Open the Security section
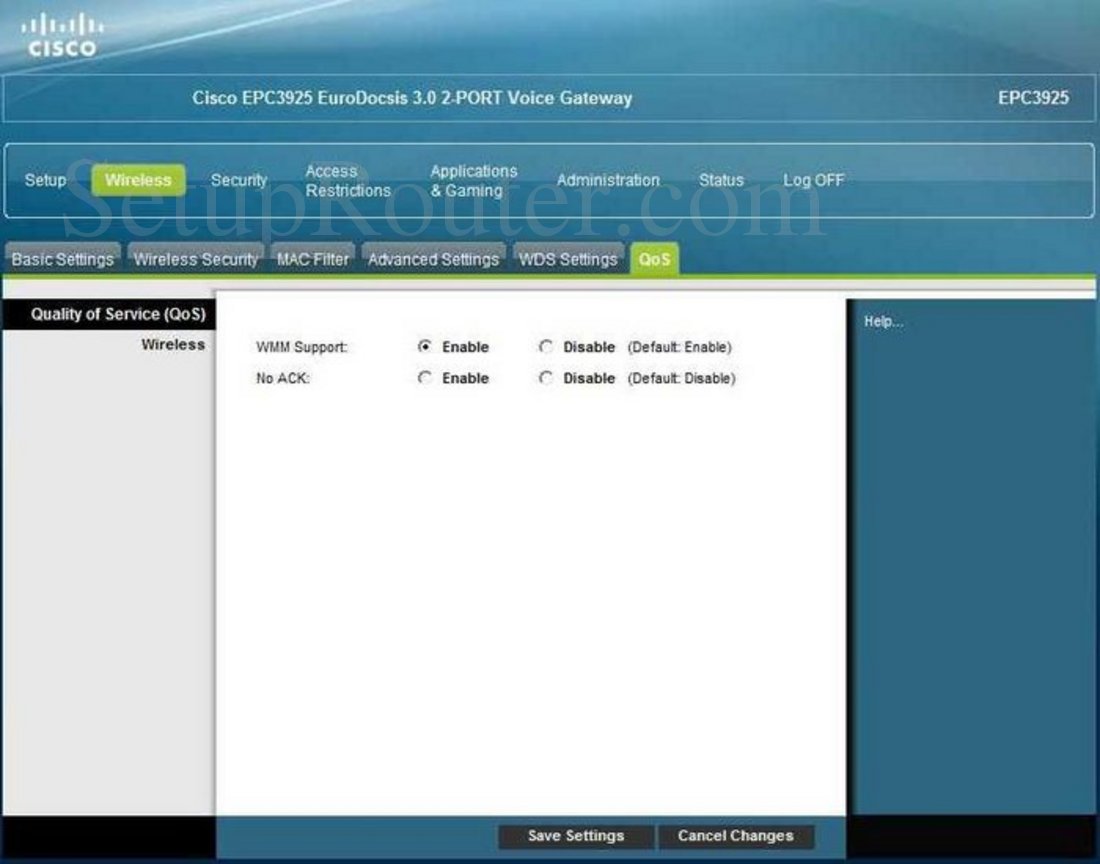Viewport: 1100px width, 864px height. 239,180
